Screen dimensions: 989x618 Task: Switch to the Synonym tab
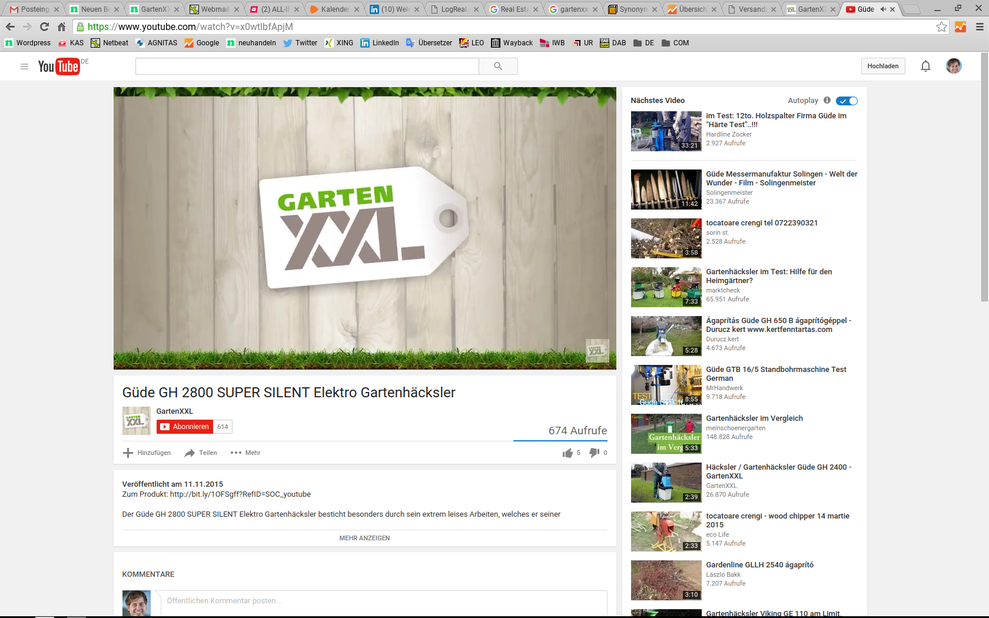[632, 9]
